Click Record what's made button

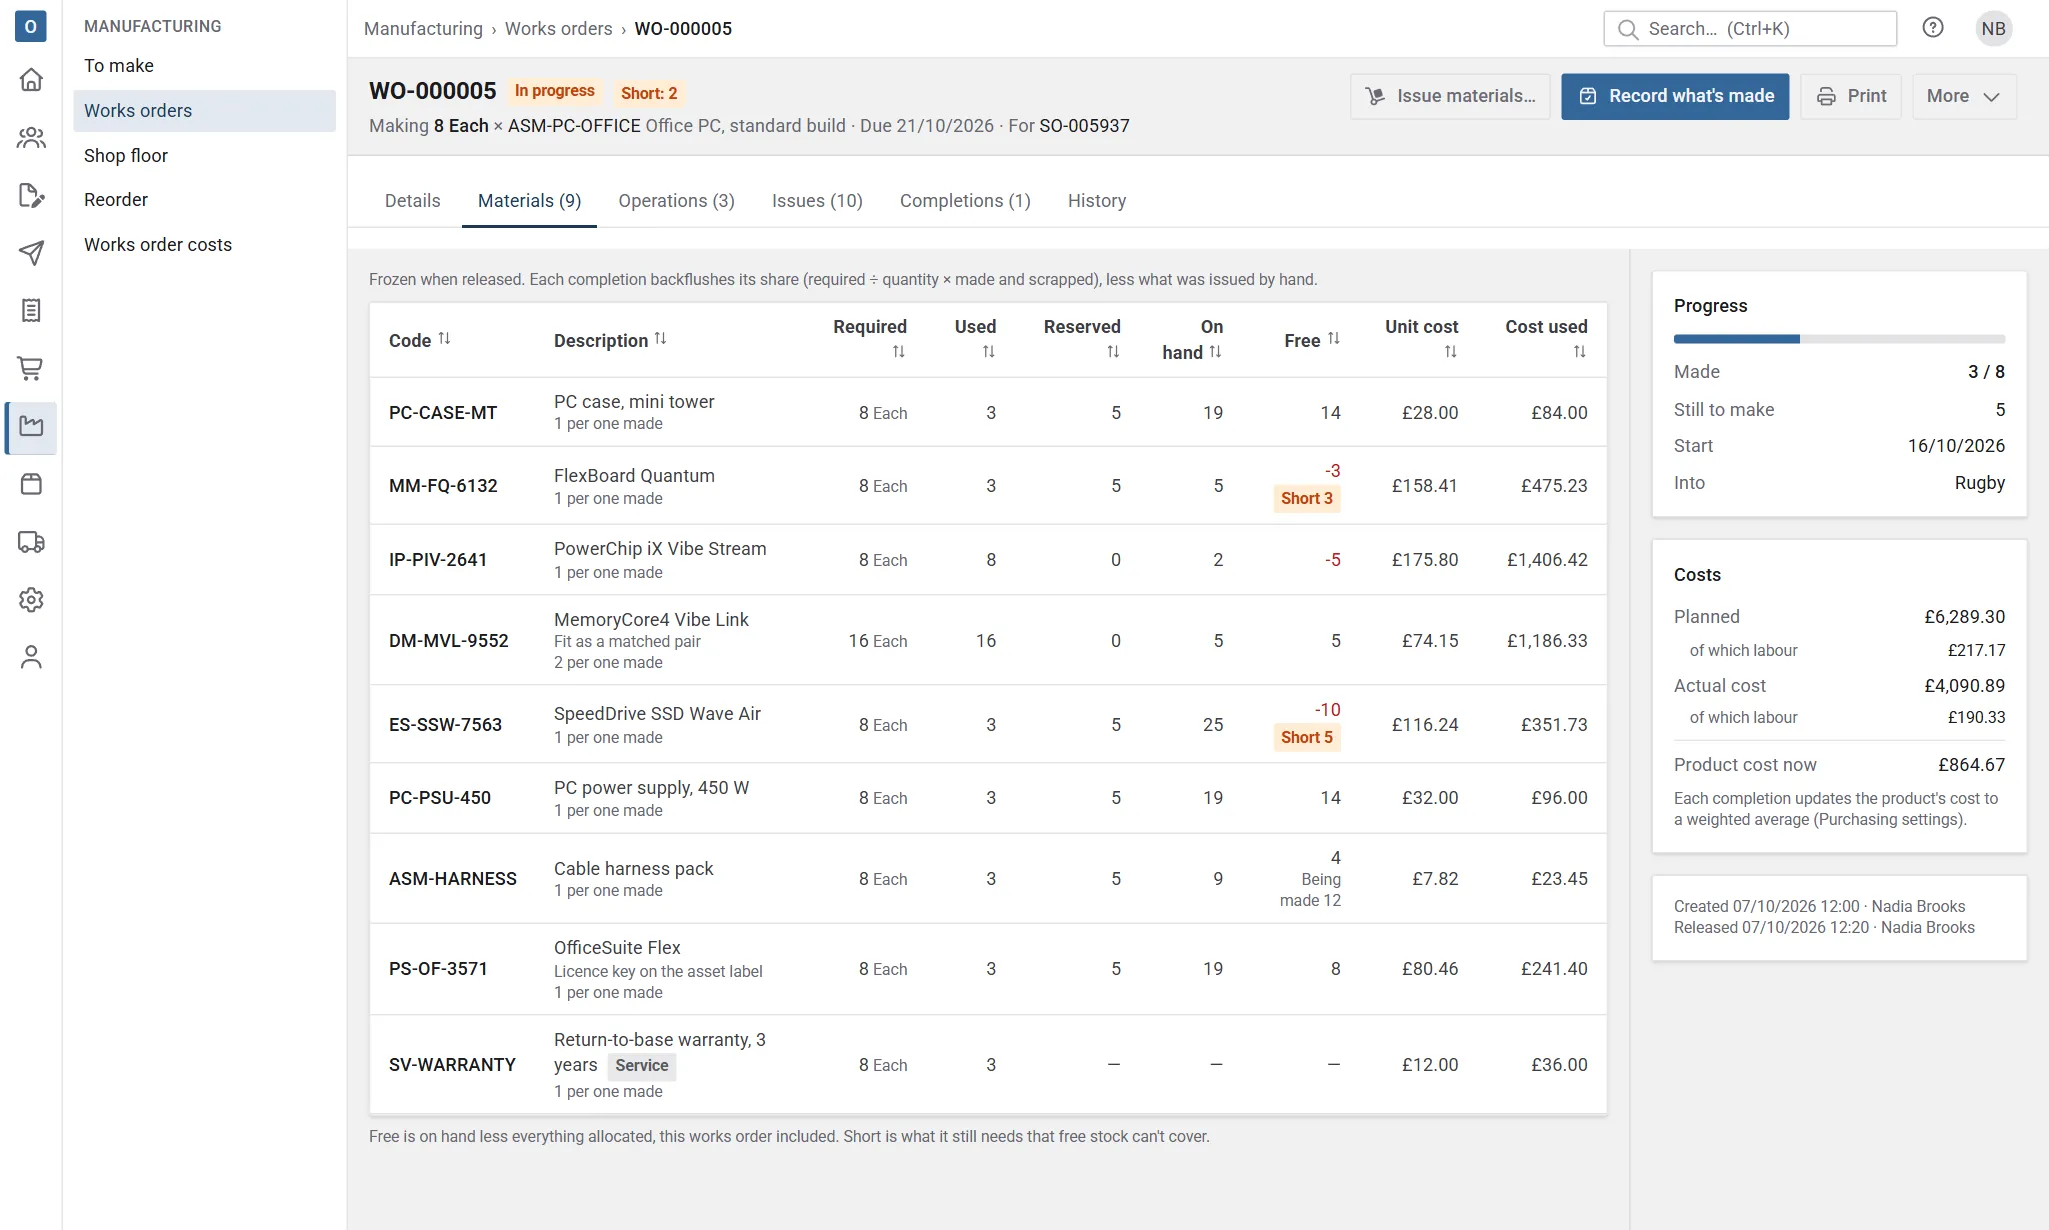[1675, 96]
